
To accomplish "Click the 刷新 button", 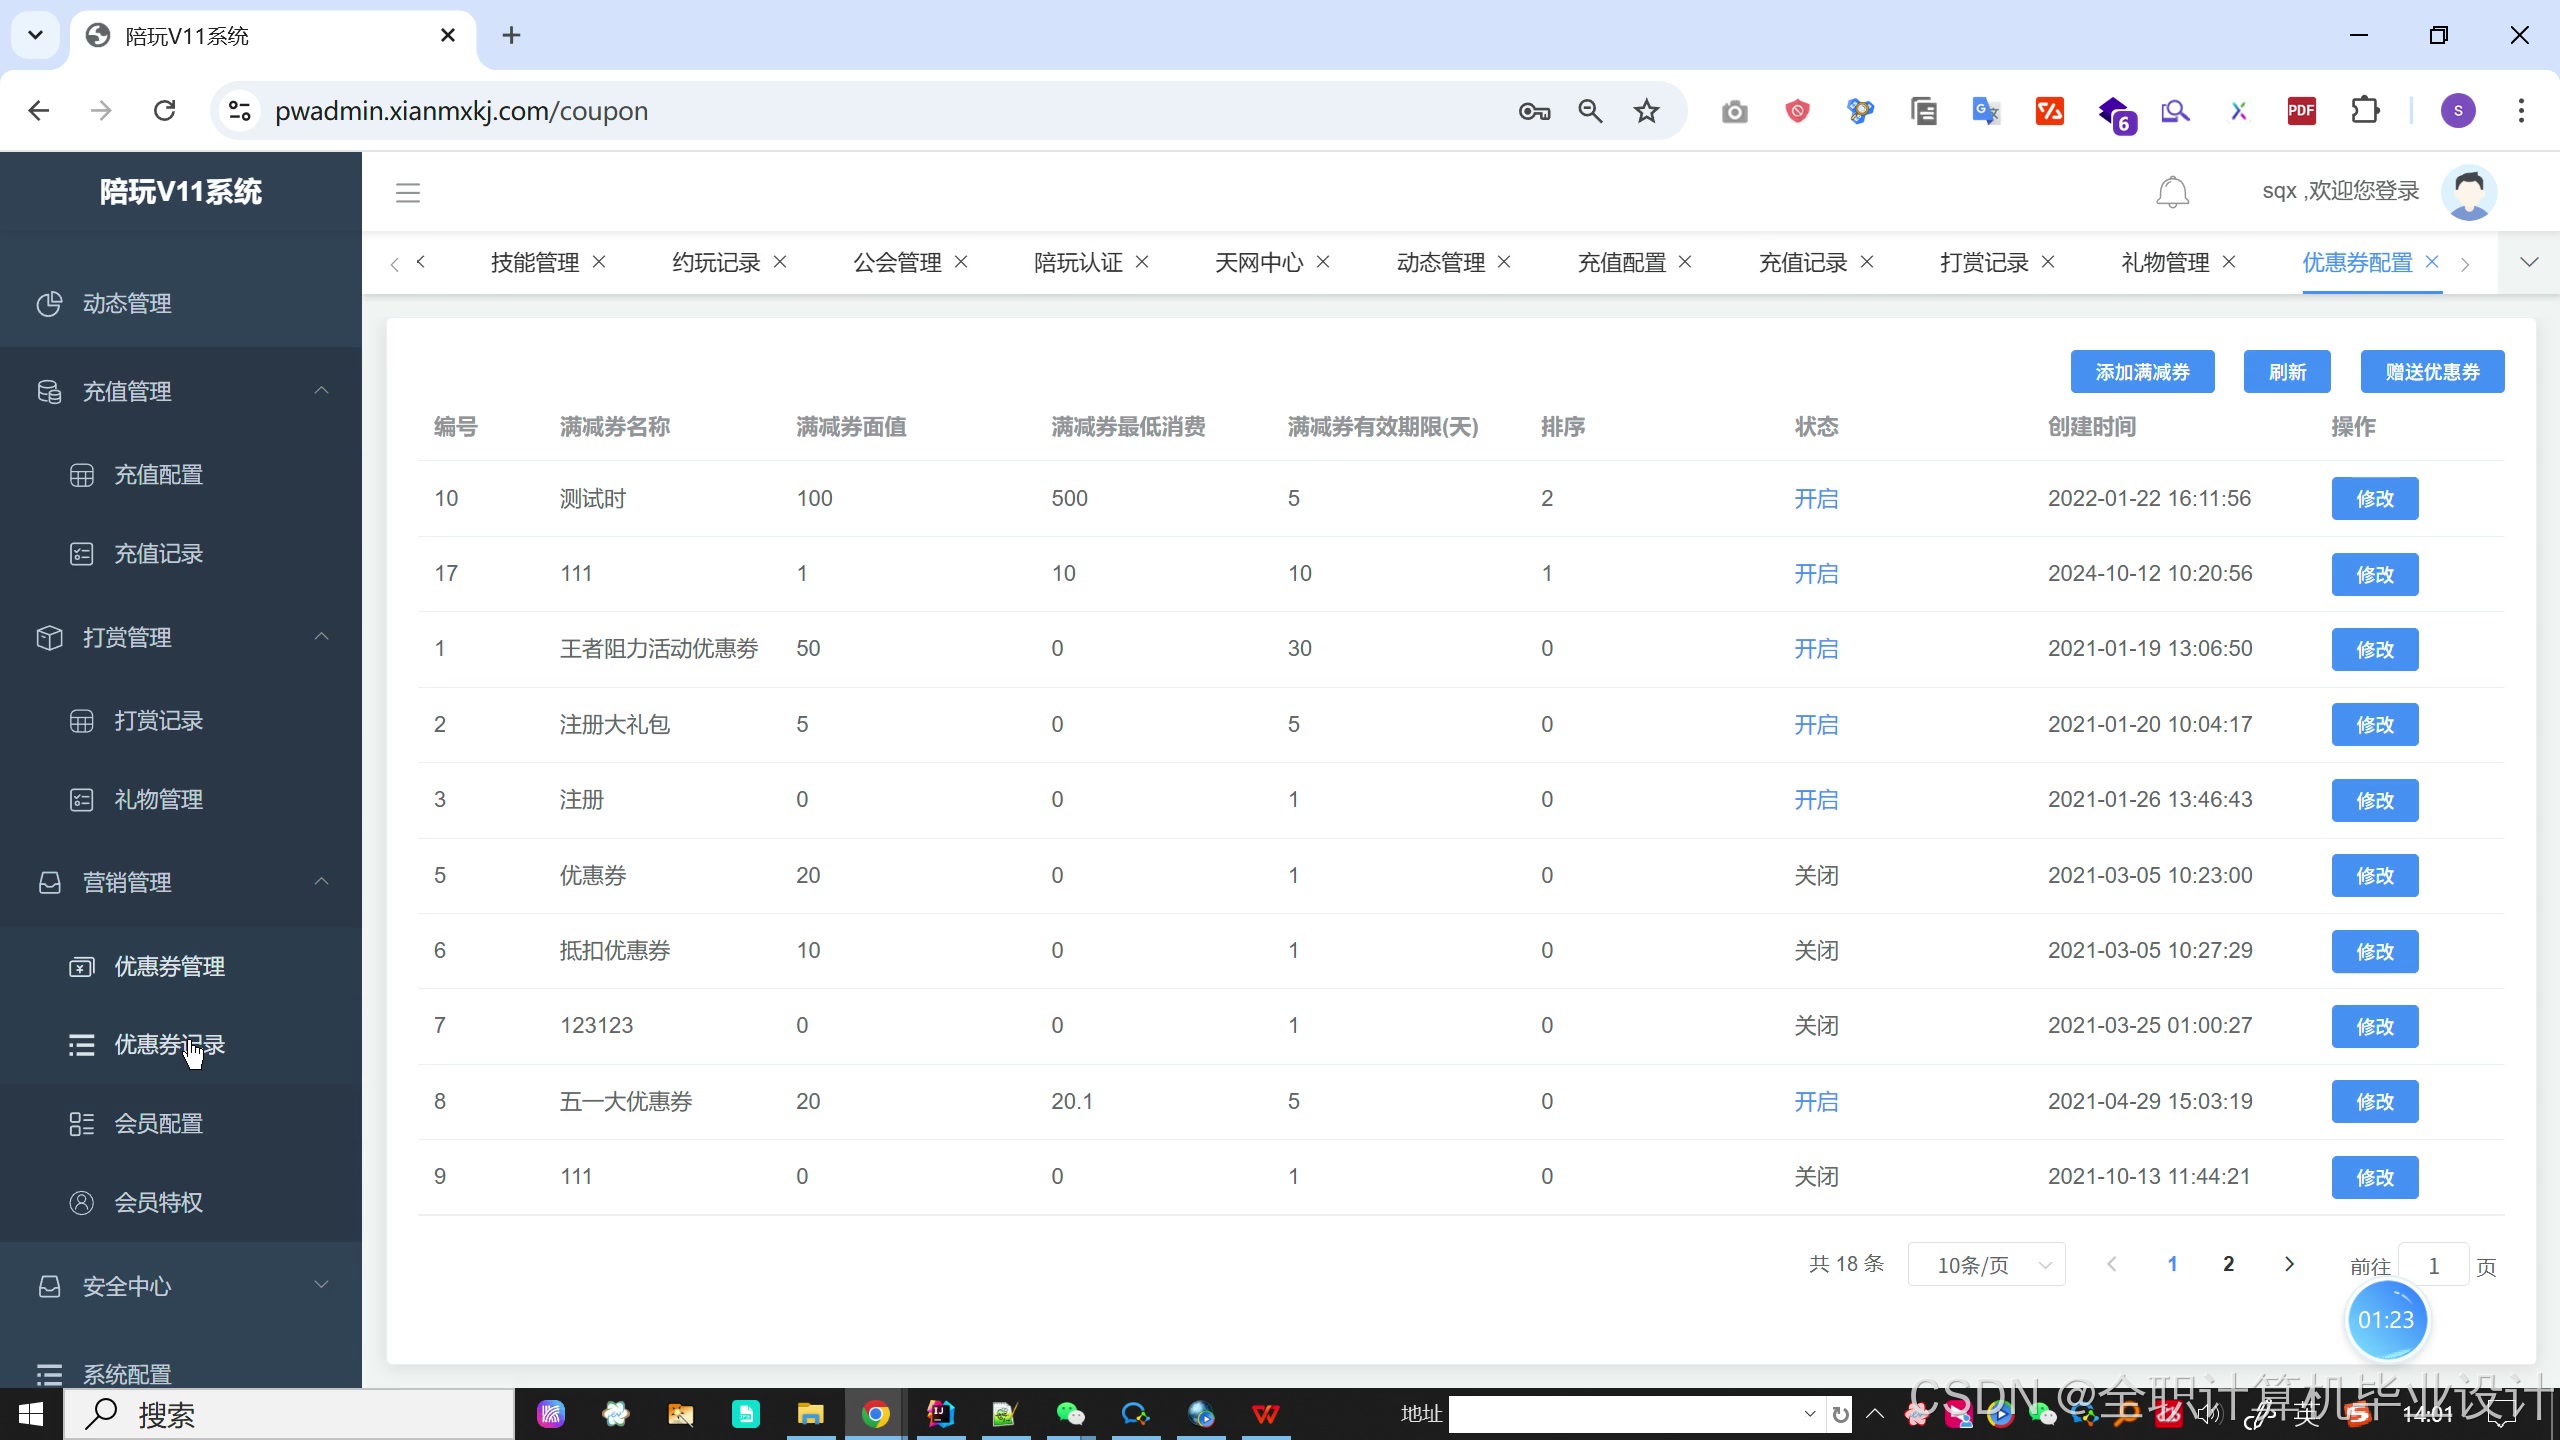I will coord(2287,372).
